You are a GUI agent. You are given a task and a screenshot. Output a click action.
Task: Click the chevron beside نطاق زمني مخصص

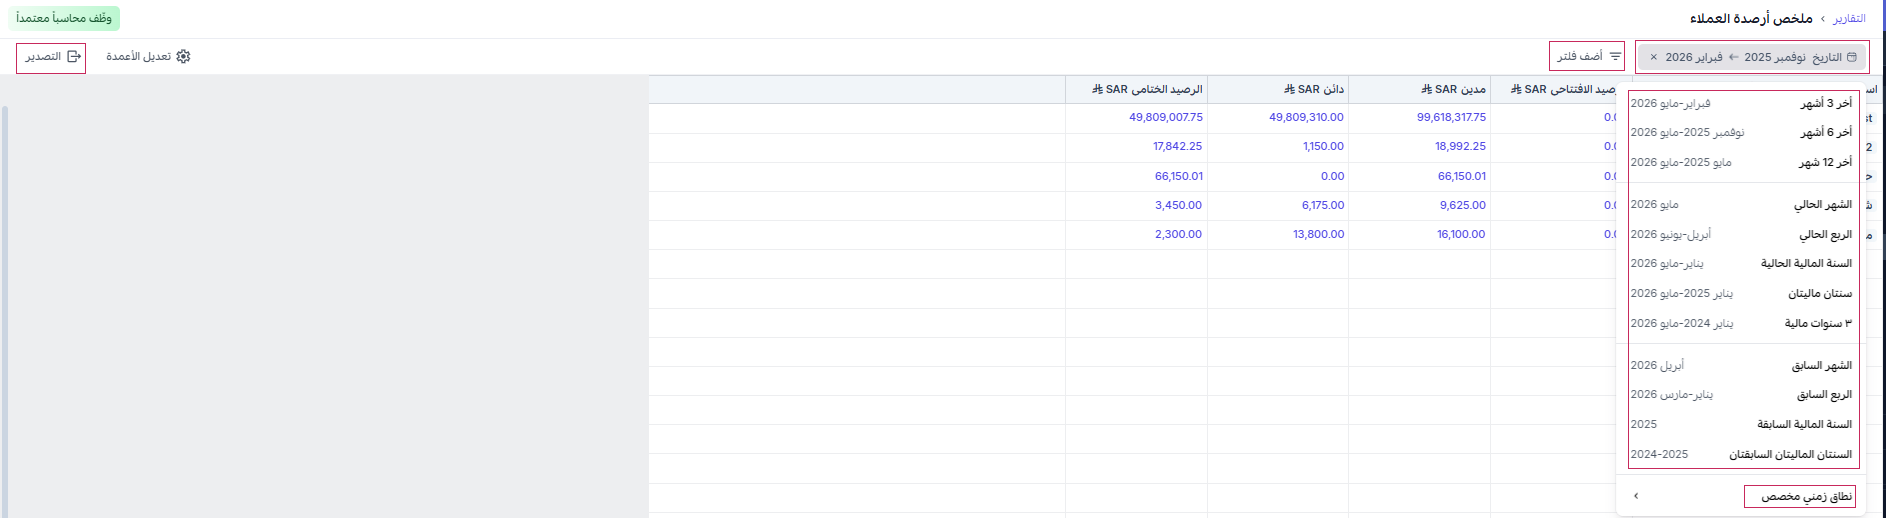coord(1636,496)
